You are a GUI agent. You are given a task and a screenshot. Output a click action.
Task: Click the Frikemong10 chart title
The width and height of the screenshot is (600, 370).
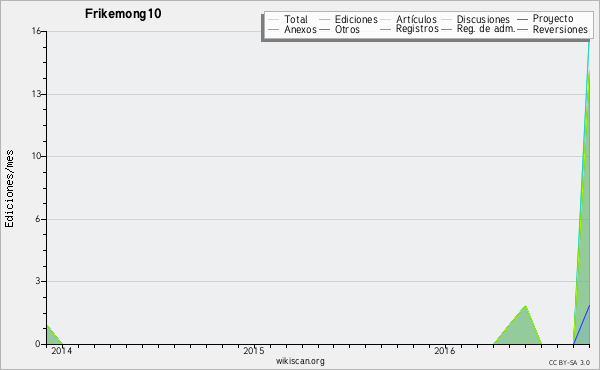click(123, 14)
